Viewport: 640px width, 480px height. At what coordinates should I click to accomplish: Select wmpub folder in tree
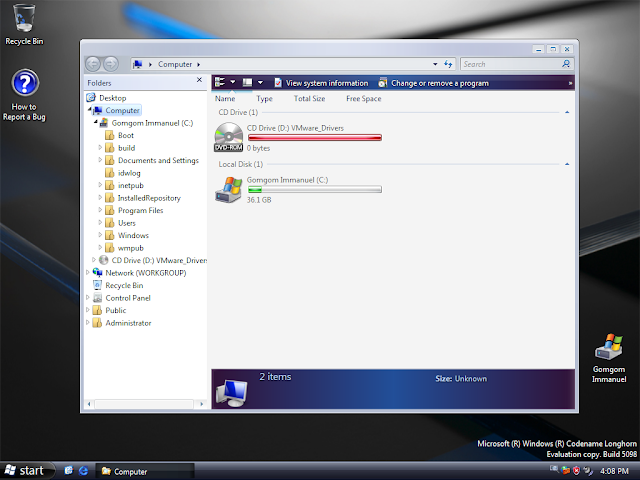click(131, 248)
